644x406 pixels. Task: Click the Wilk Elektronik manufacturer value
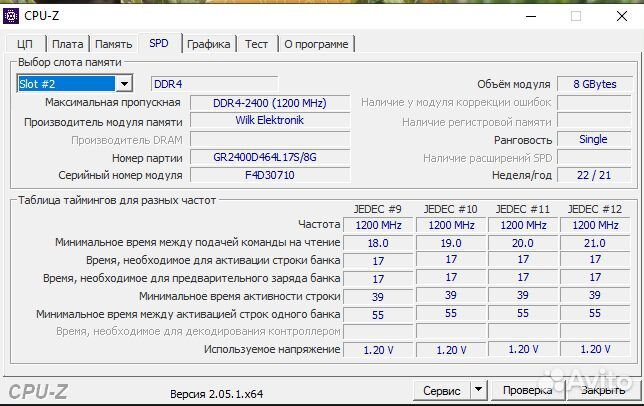[x=270, y=120]
